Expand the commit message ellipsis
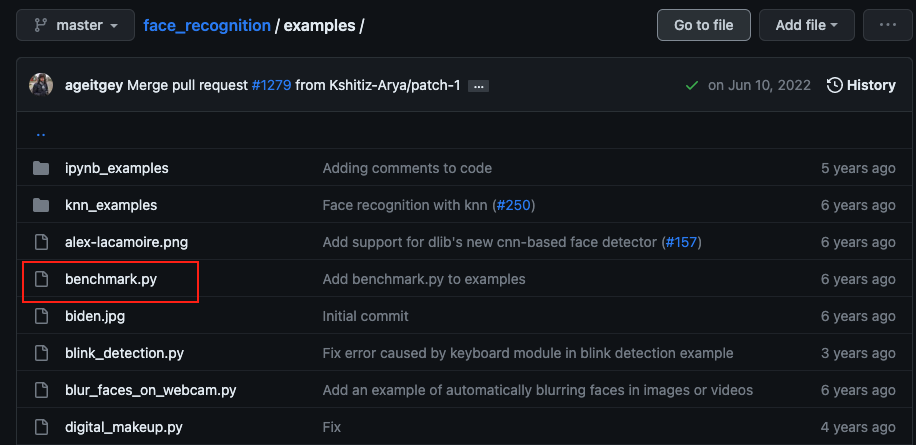The height and width of the screenshot is (445, 916). pos(478,86)
